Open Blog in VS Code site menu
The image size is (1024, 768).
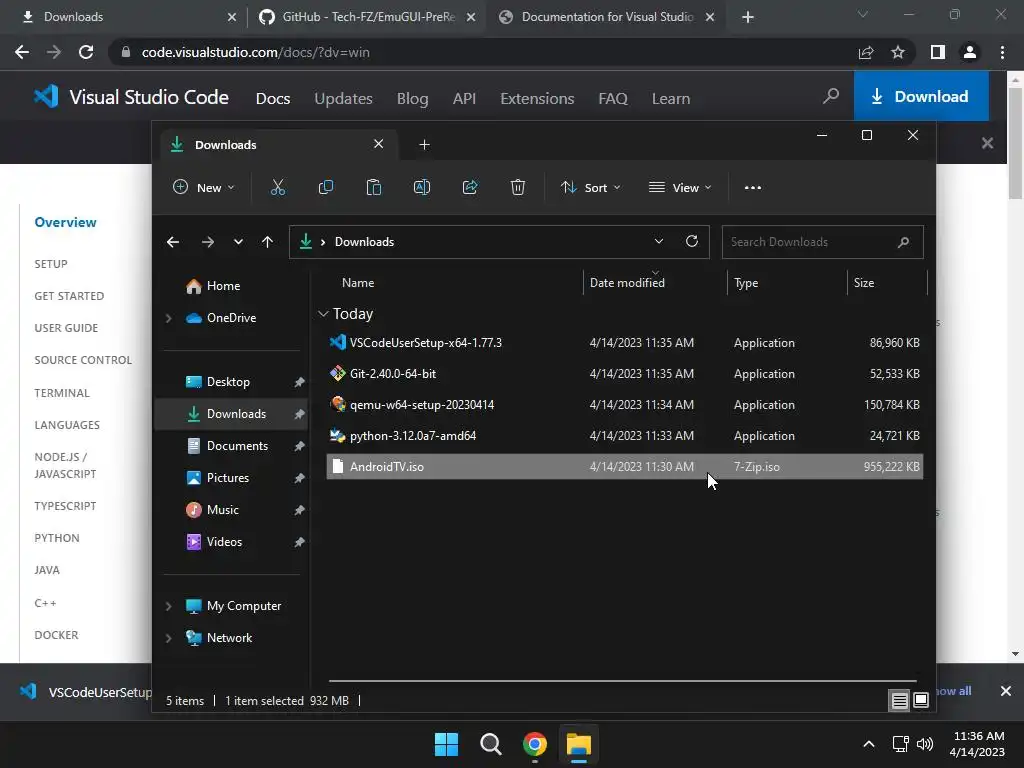point(413,99)
